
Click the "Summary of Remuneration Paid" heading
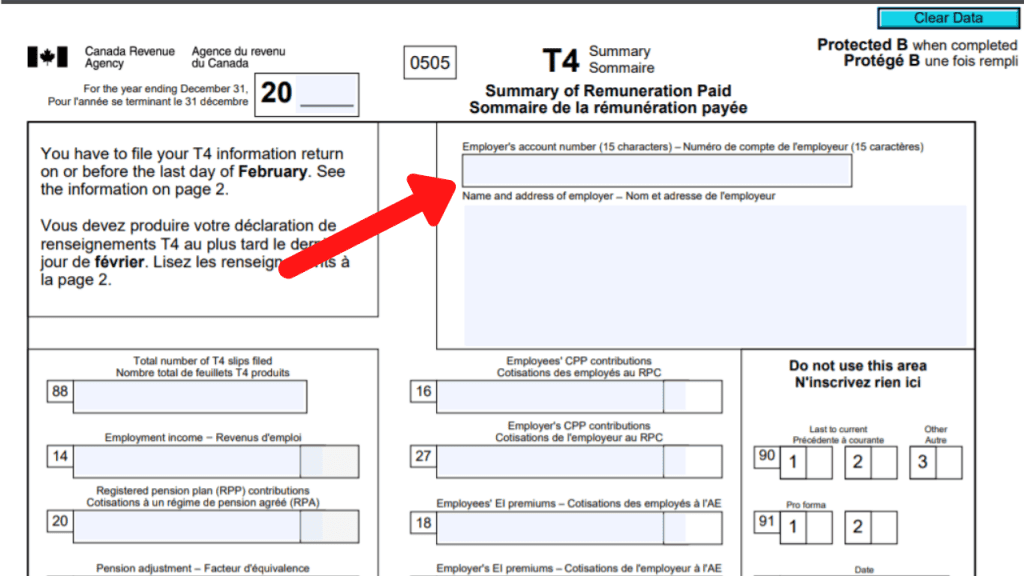click(608, 91)
